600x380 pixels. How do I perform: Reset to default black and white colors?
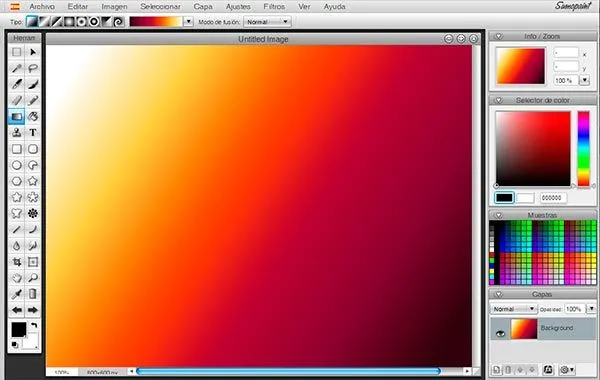15,345
